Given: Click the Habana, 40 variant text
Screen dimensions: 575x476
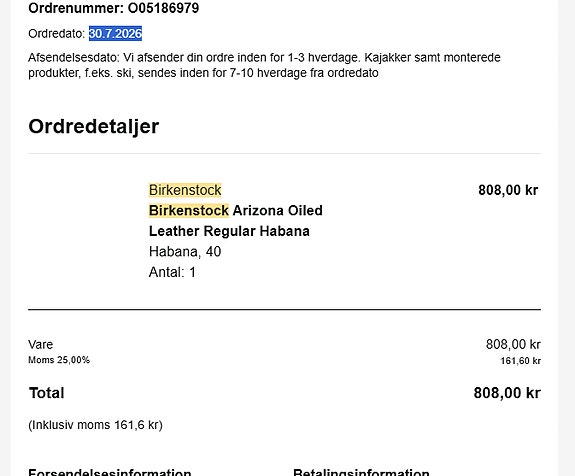Looking at the screenshot, I should click(x=185, y=252).
